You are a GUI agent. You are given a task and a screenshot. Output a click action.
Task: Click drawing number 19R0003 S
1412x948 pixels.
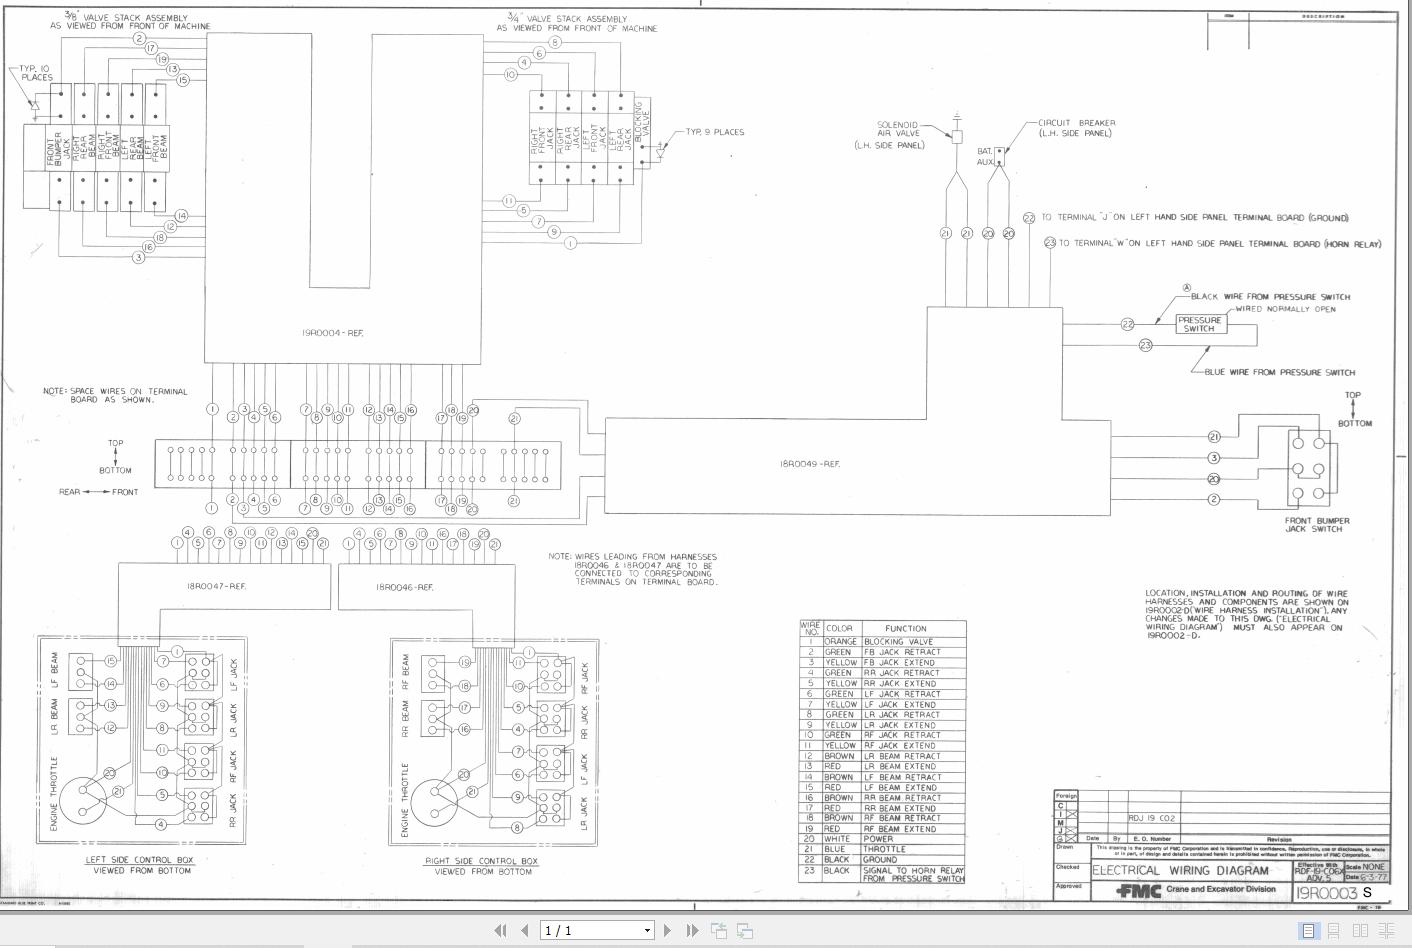point(1330,889)
